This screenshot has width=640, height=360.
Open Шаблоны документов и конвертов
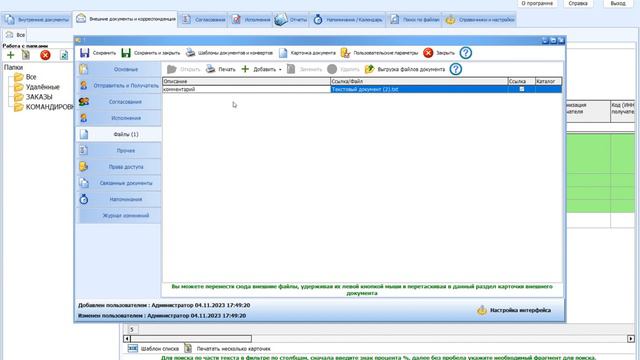pos(229,53)
